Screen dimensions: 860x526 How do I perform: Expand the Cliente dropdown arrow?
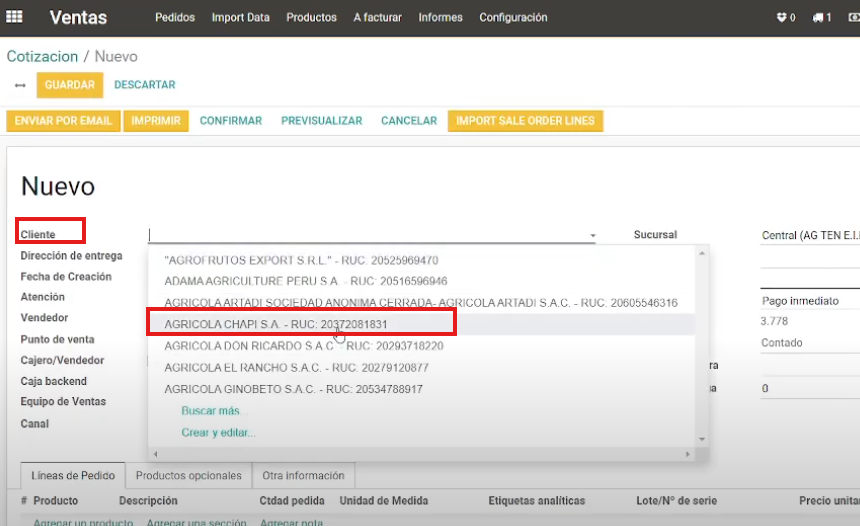[592, 236]
